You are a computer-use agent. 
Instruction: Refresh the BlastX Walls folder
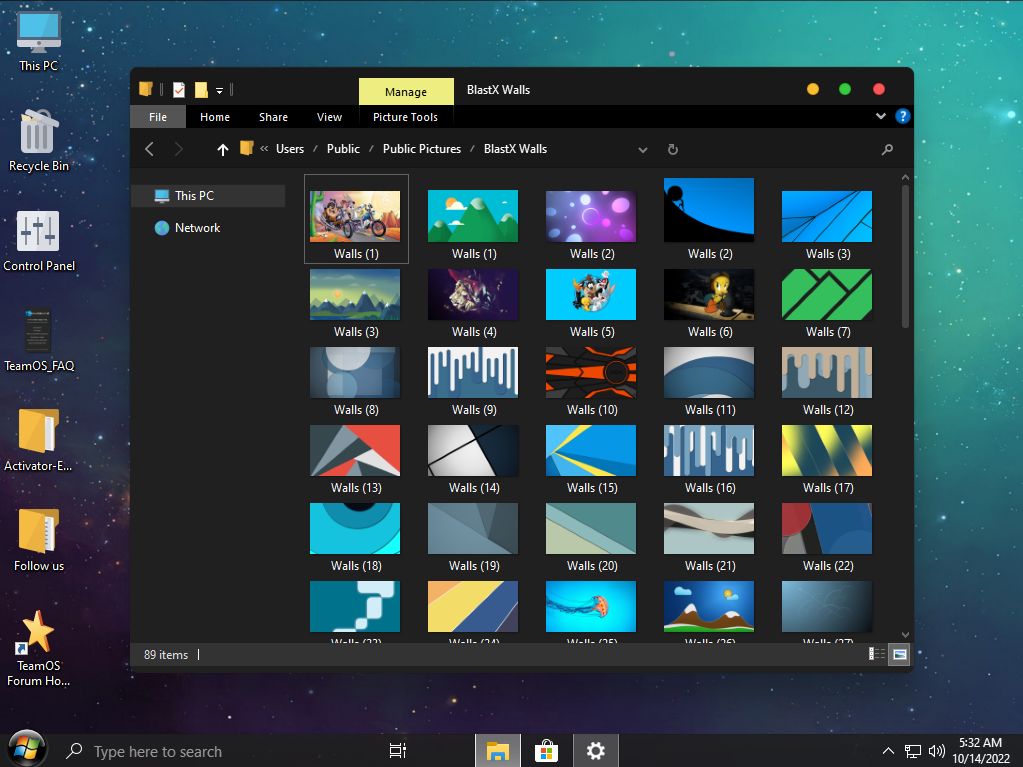[x=673, y=149]
